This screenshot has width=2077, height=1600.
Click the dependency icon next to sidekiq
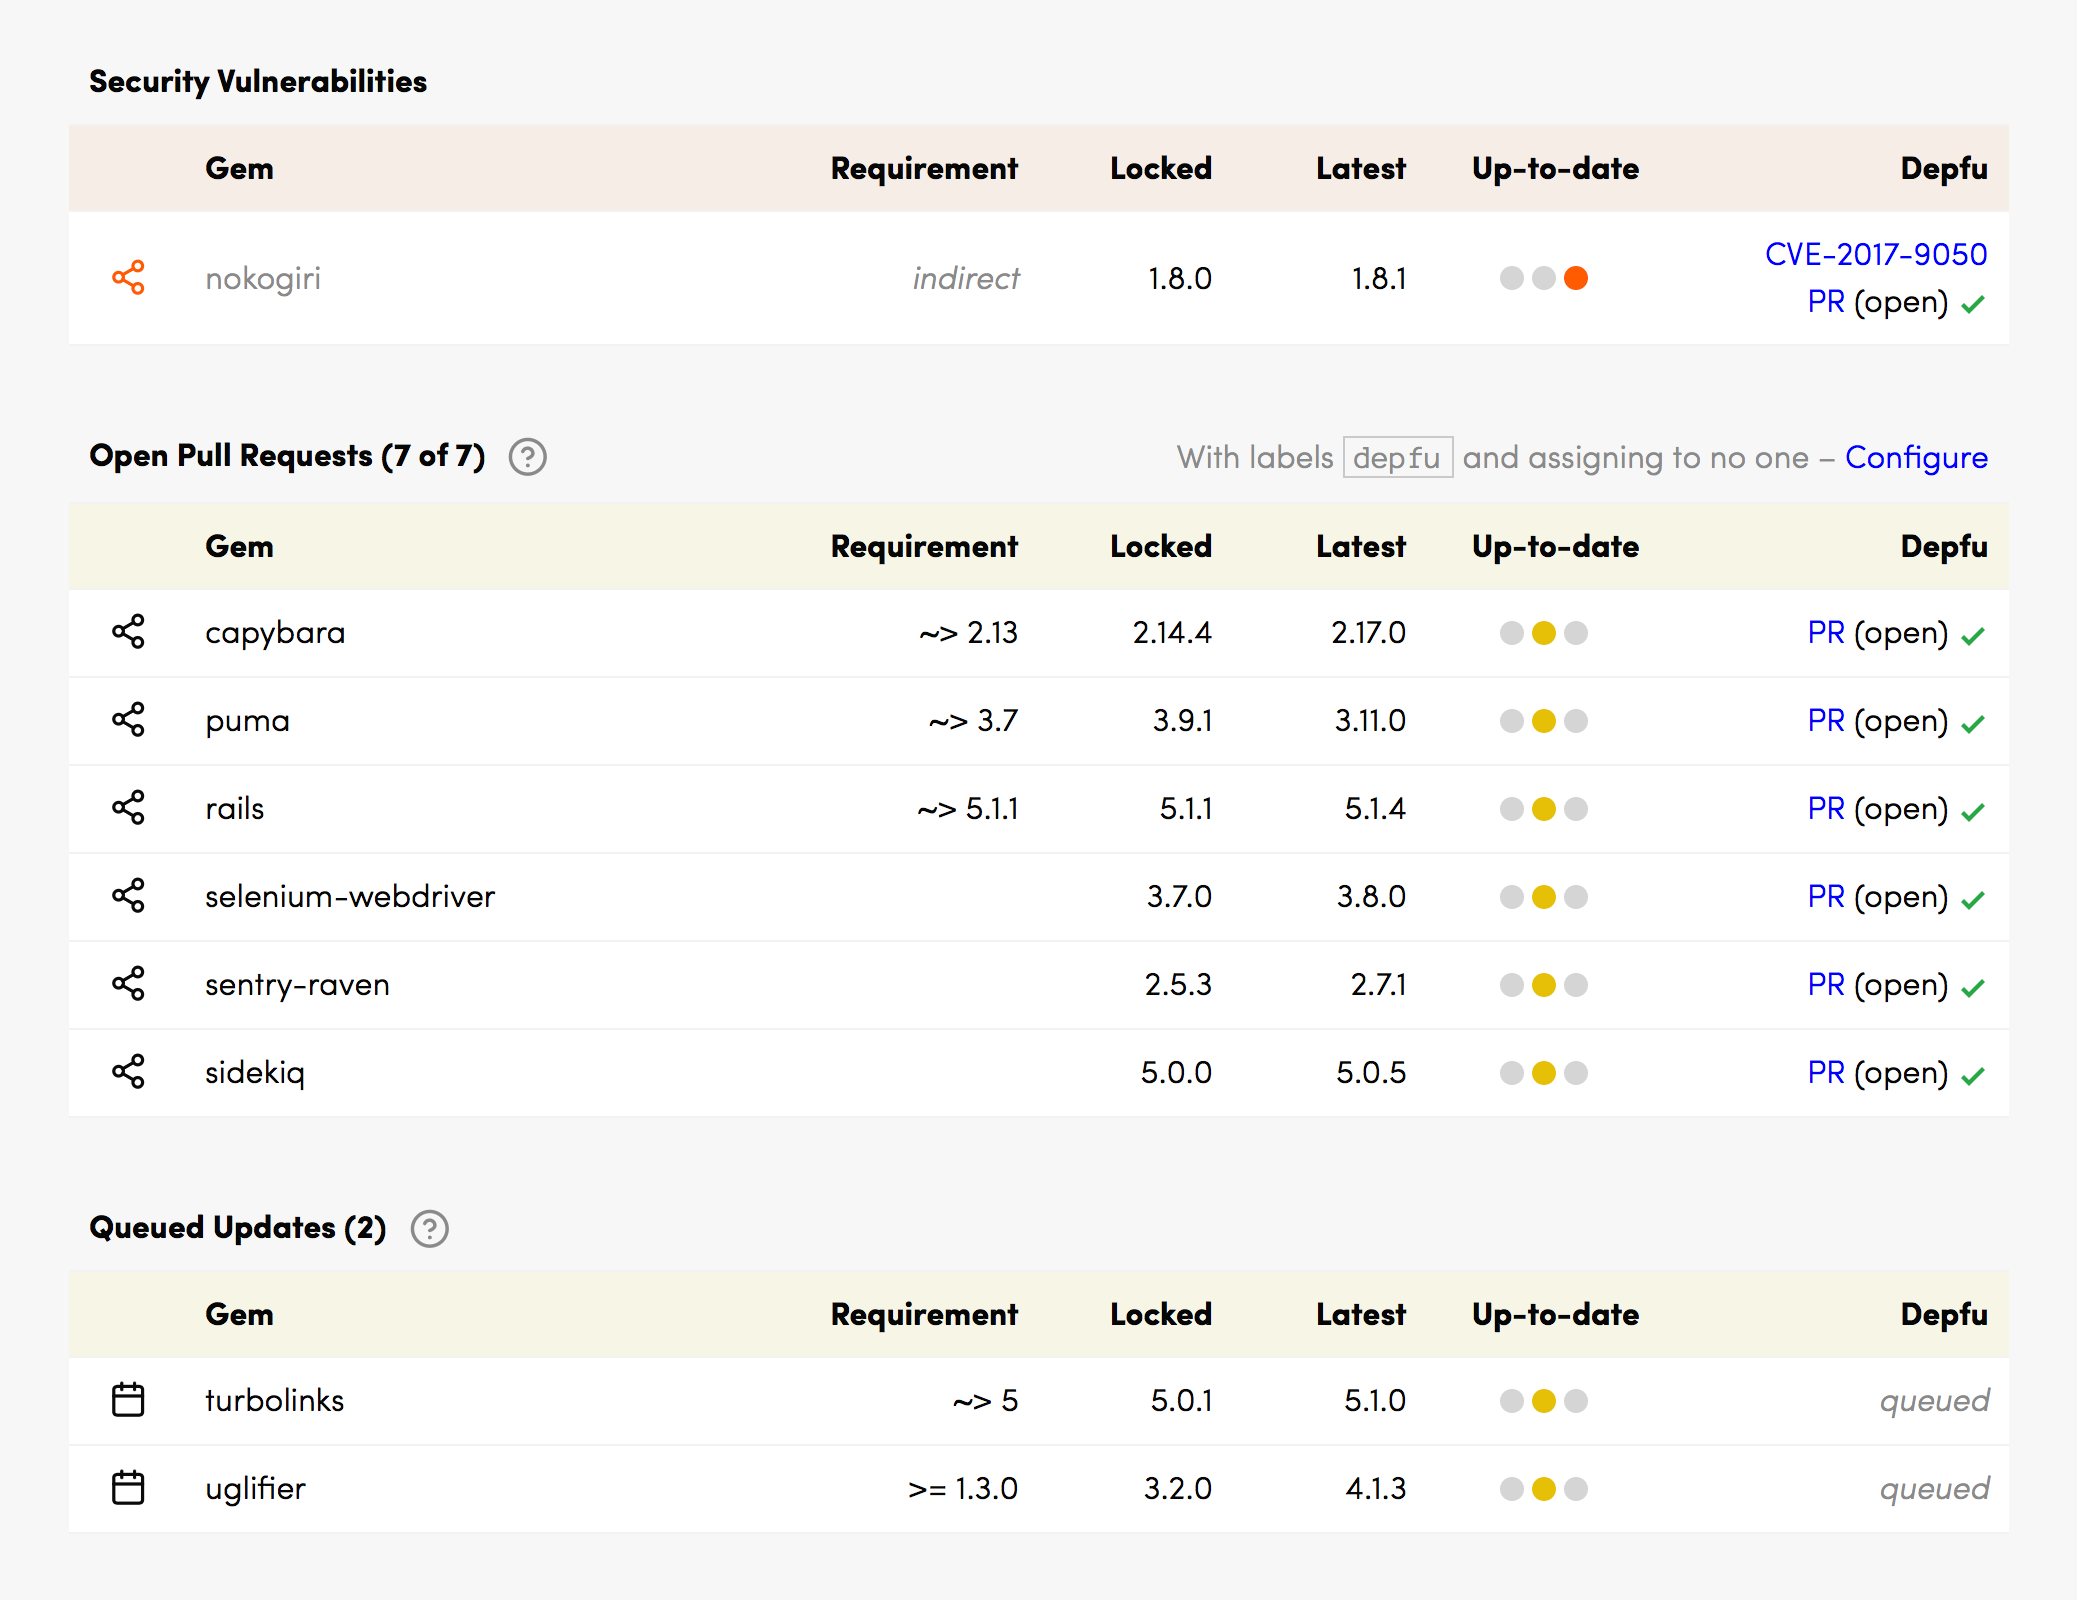128,1072
